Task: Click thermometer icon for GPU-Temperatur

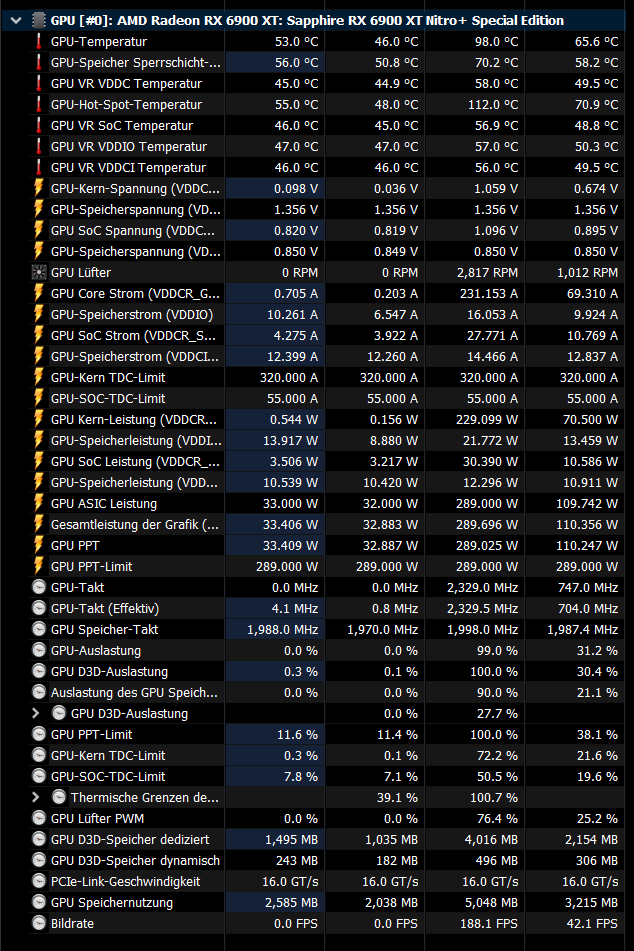Action: click(x=39, y=42)
